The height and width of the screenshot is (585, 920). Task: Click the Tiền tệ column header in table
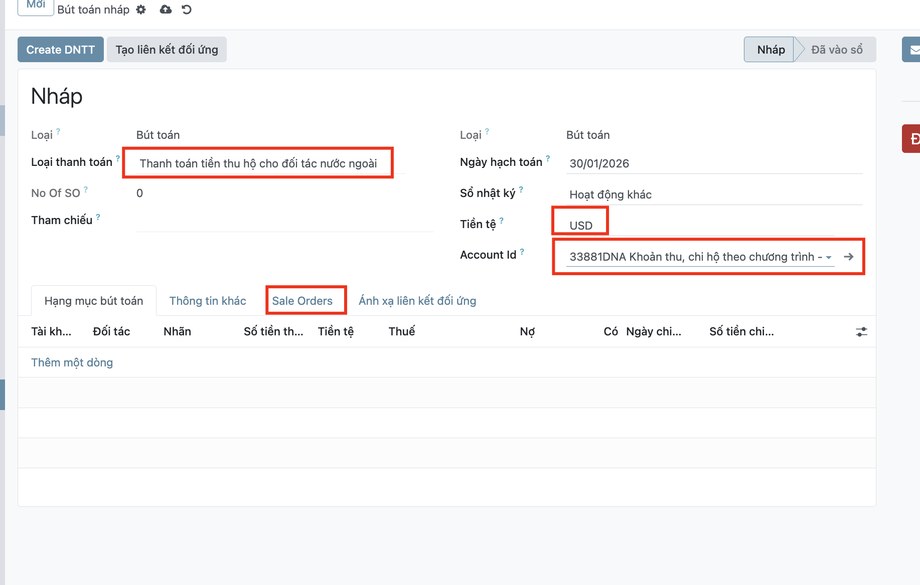coord(336,332)
